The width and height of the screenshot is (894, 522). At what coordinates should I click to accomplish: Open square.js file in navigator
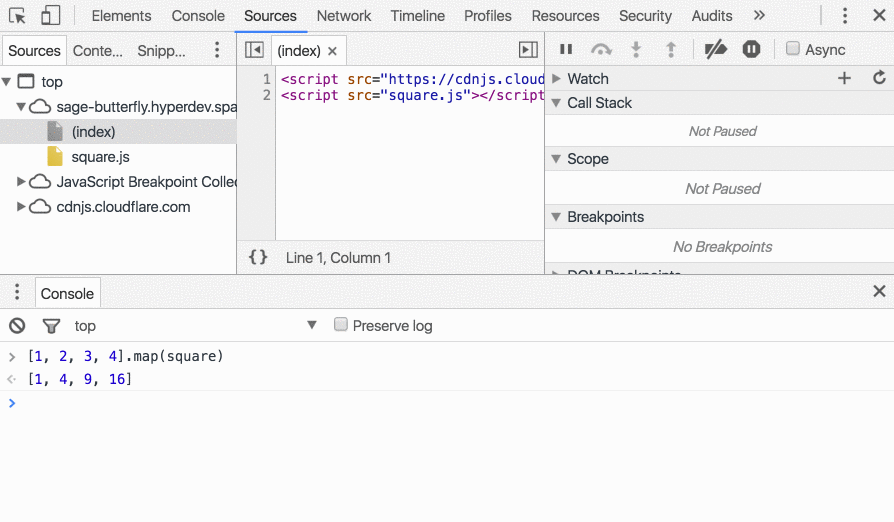point(100,157)
